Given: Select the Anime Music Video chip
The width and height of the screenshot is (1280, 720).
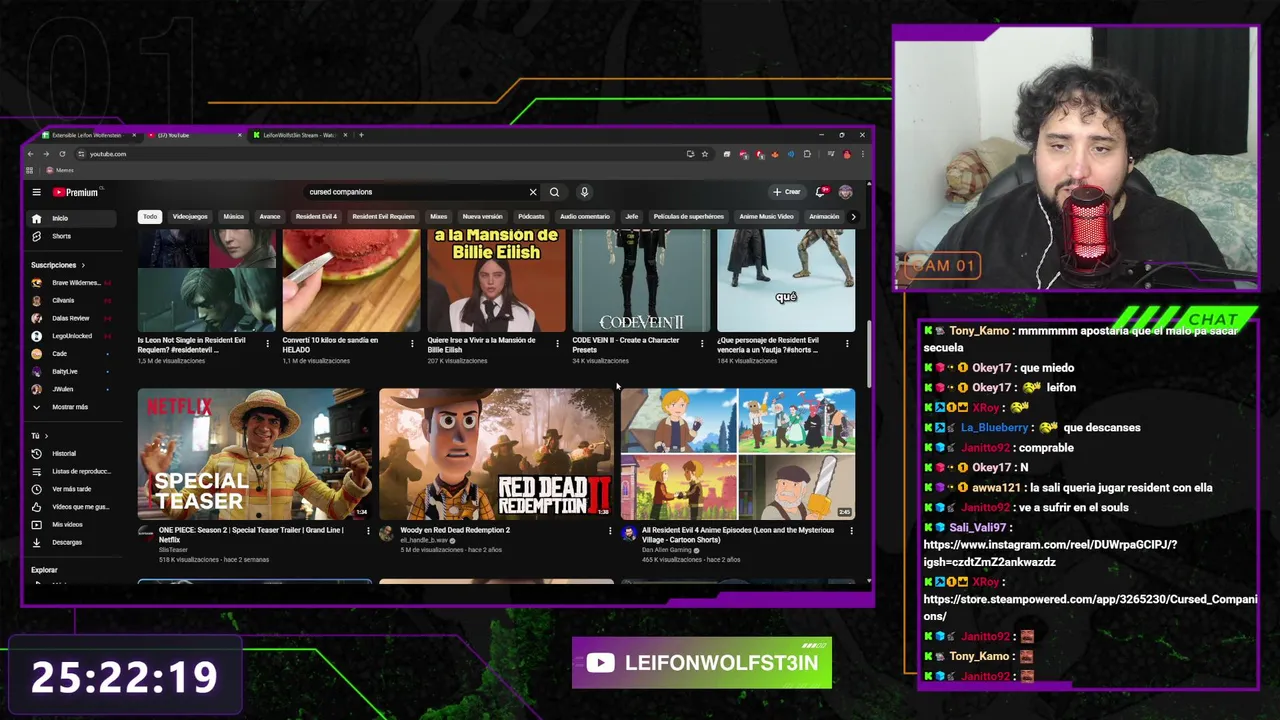Looking at the screenshot, I should (766, 216).
